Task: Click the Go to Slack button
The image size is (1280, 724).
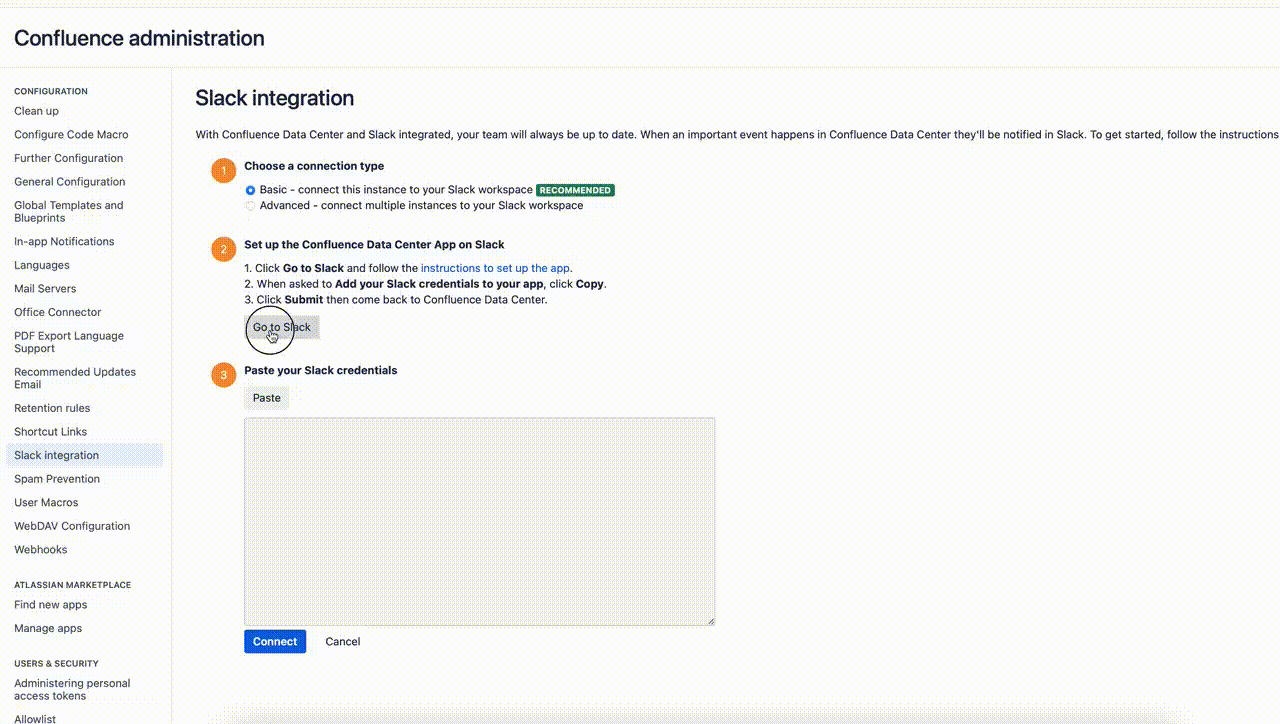Action: click(x=282, y=327)
